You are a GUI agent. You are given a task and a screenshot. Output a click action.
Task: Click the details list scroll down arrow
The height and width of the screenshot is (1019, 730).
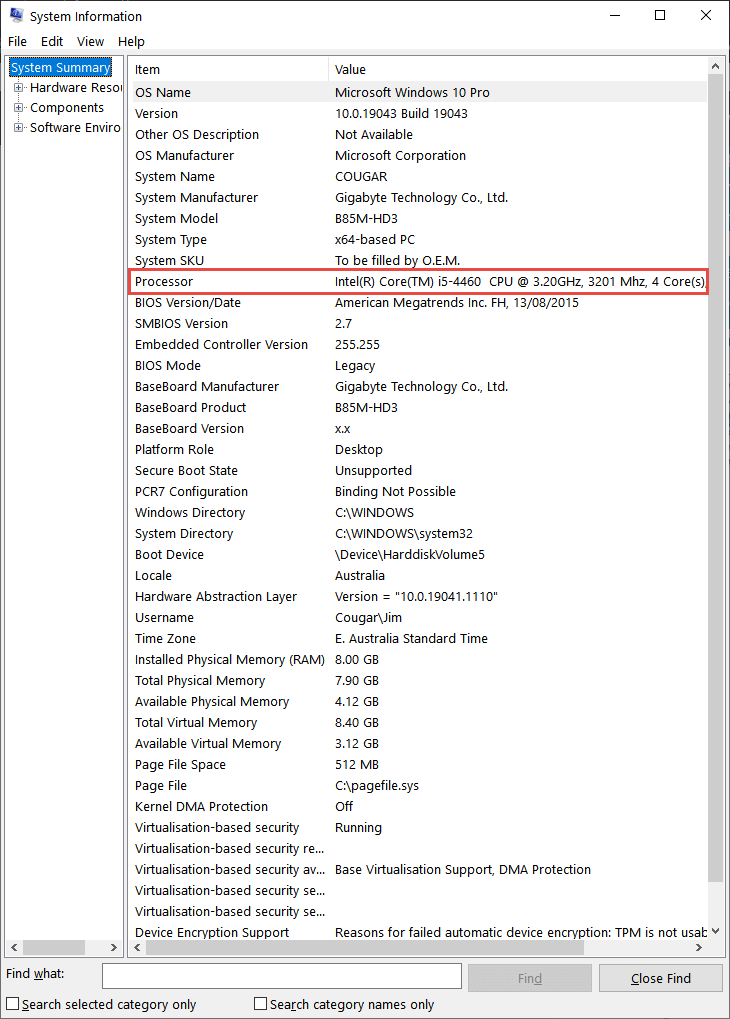[715, 931]
